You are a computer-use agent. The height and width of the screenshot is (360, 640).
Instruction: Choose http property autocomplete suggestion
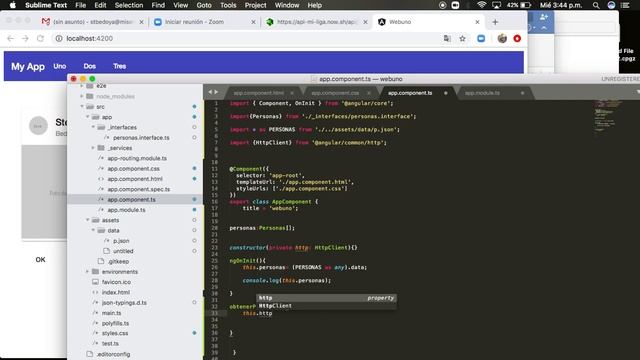click(326, 298)
